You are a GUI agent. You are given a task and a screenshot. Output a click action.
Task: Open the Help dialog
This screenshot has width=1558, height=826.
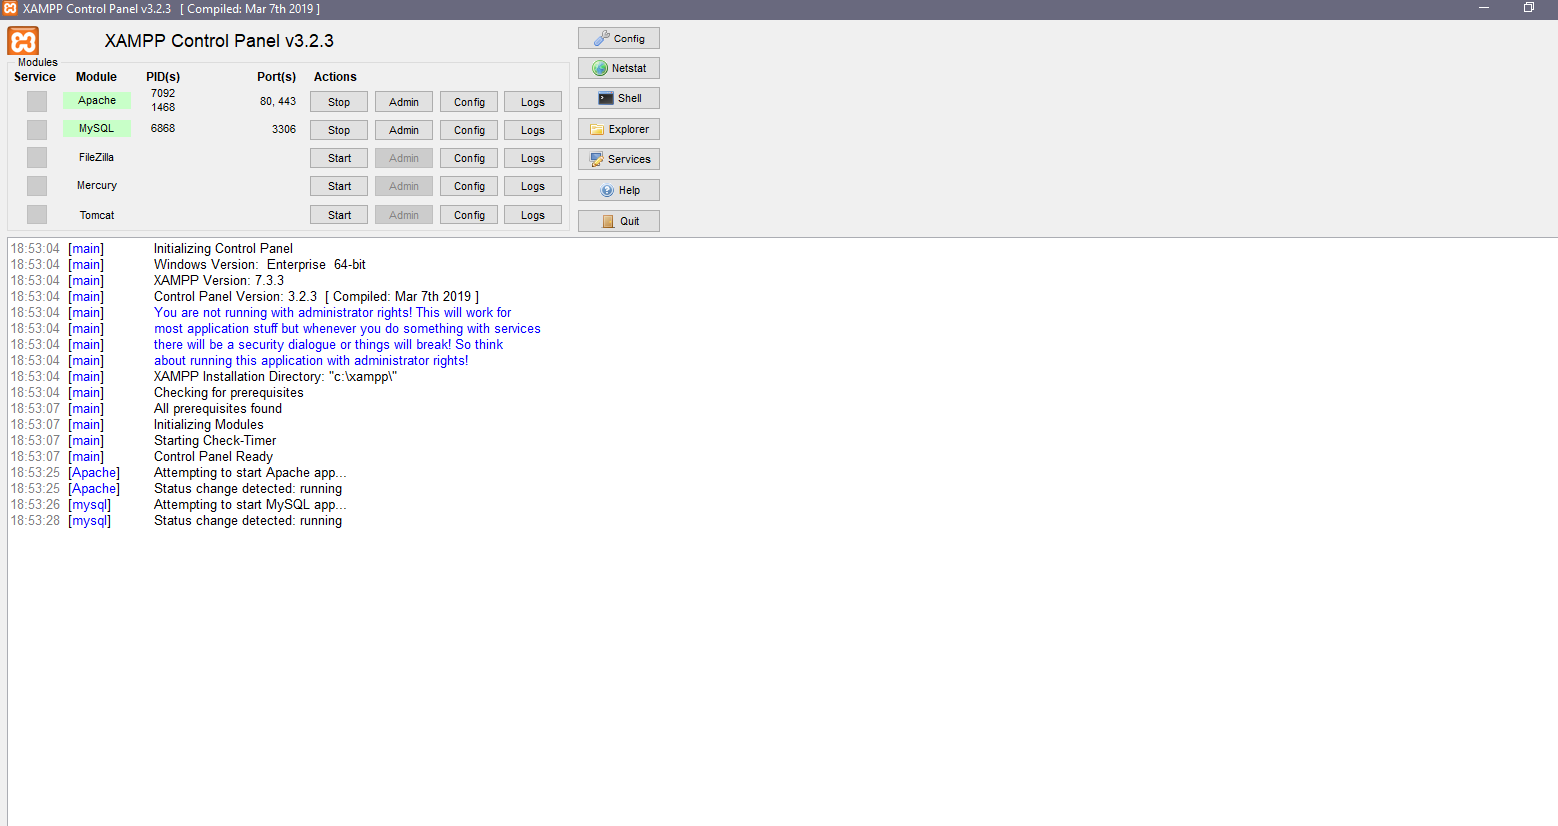pyautogui.click(x=618, y=189)
